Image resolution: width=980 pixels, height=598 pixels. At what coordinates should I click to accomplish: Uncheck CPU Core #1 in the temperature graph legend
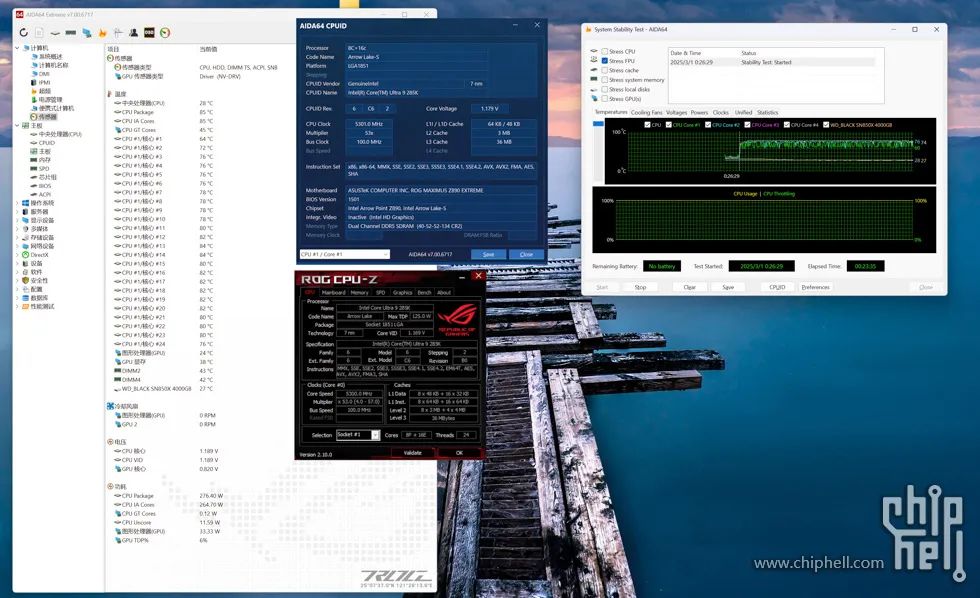[x=669, y=124]
